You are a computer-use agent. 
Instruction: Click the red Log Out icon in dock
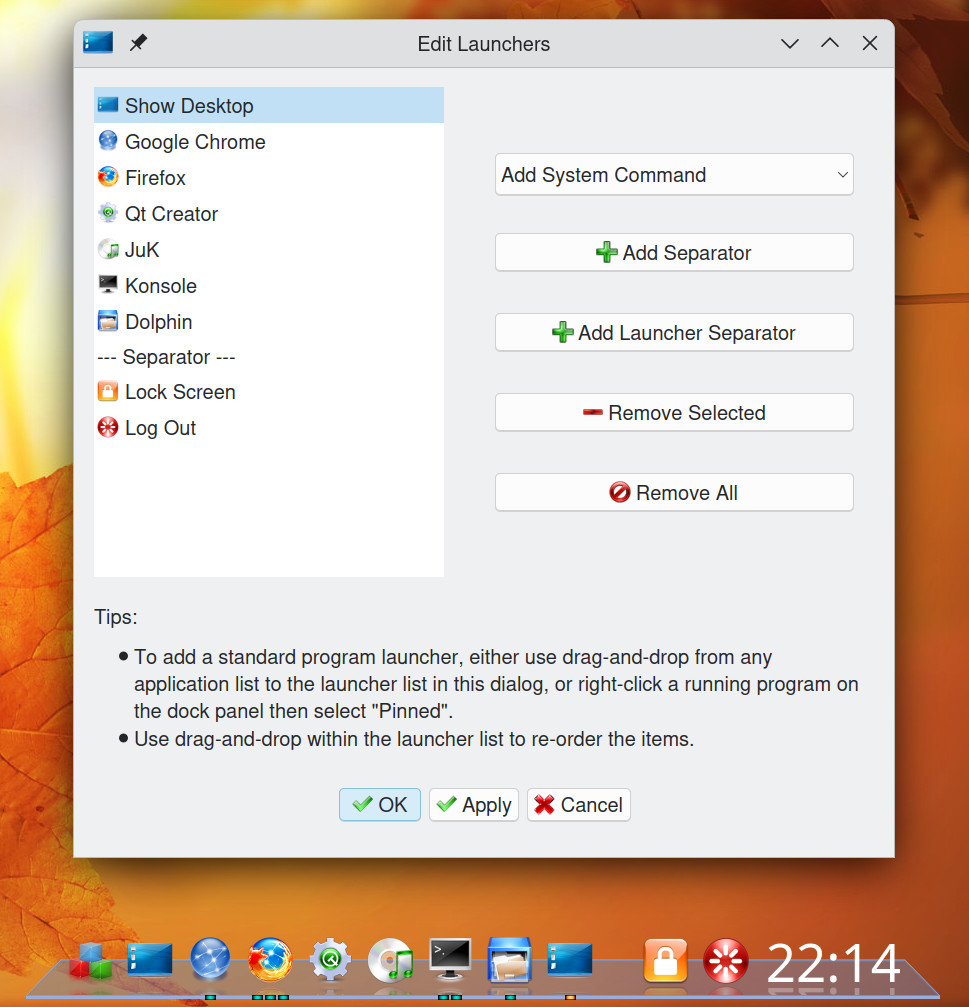click(x=726, y=961)
